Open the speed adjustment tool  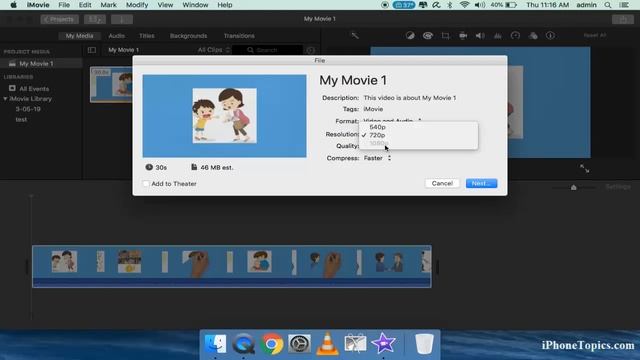click(x=515, y=36)
